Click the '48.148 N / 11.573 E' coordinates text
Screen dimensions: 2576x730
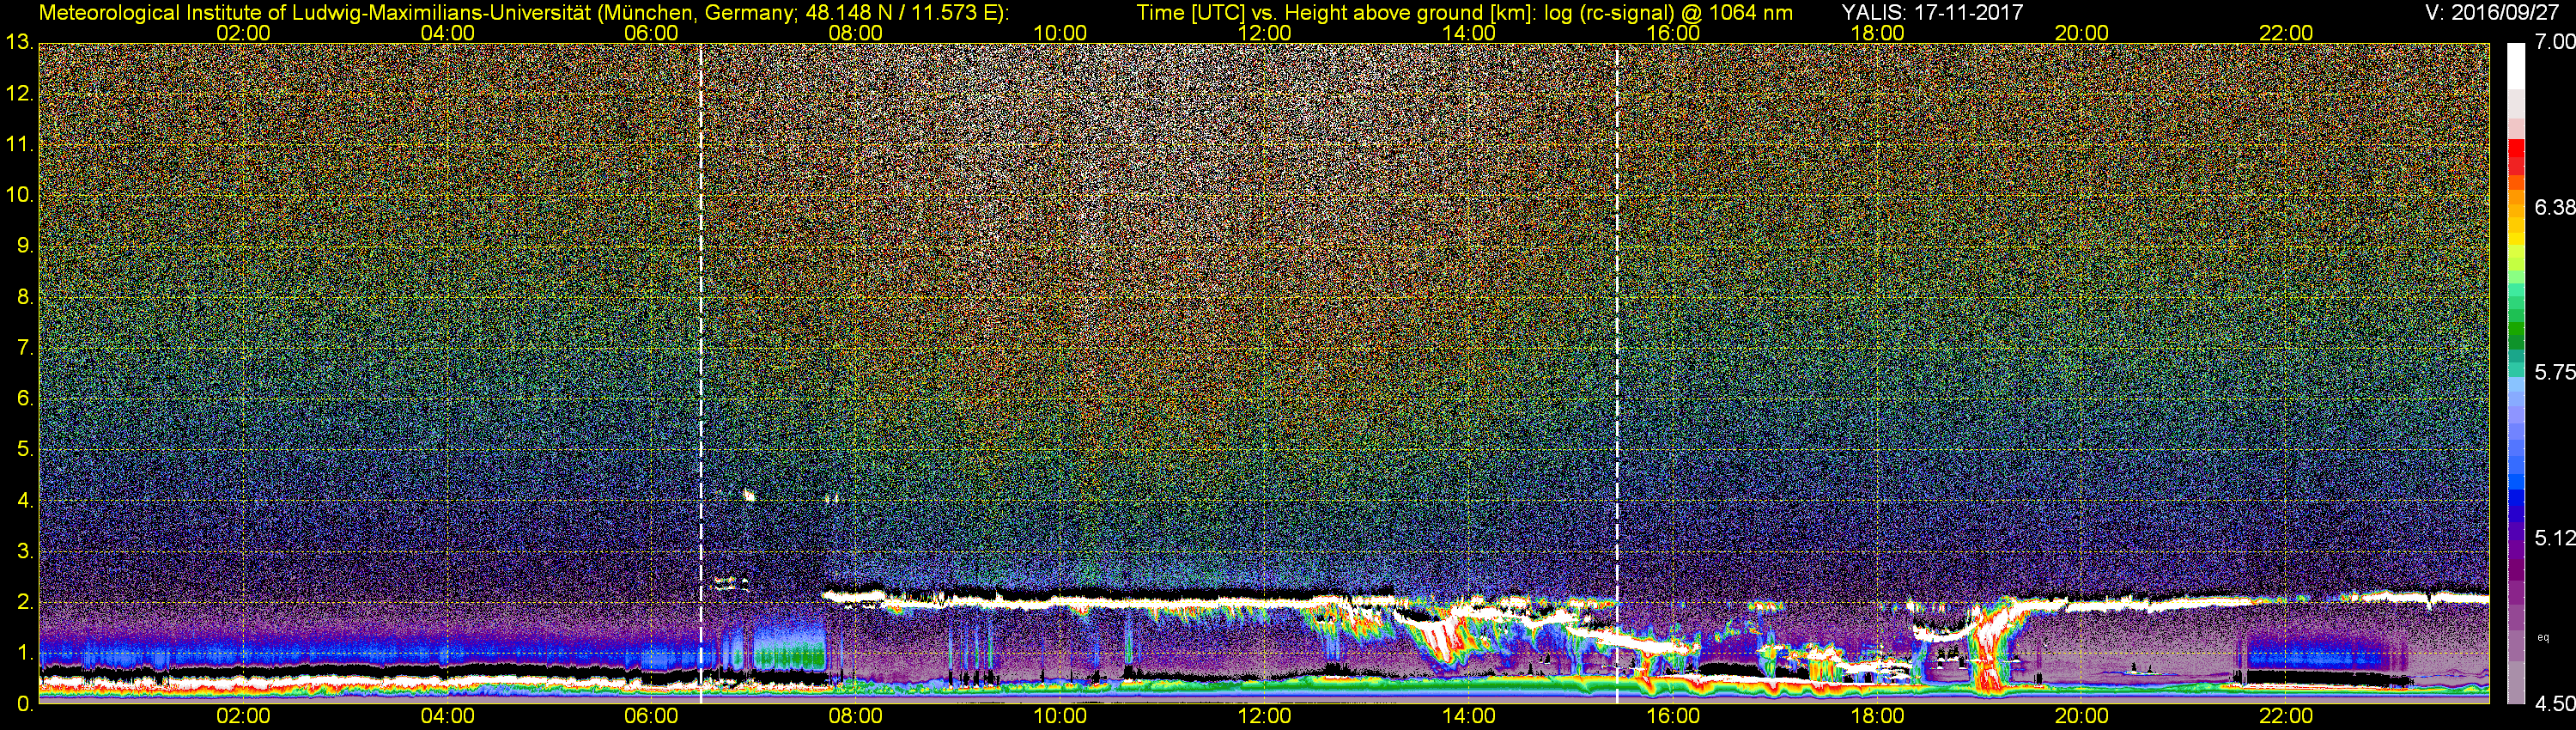tap(900, 12)
